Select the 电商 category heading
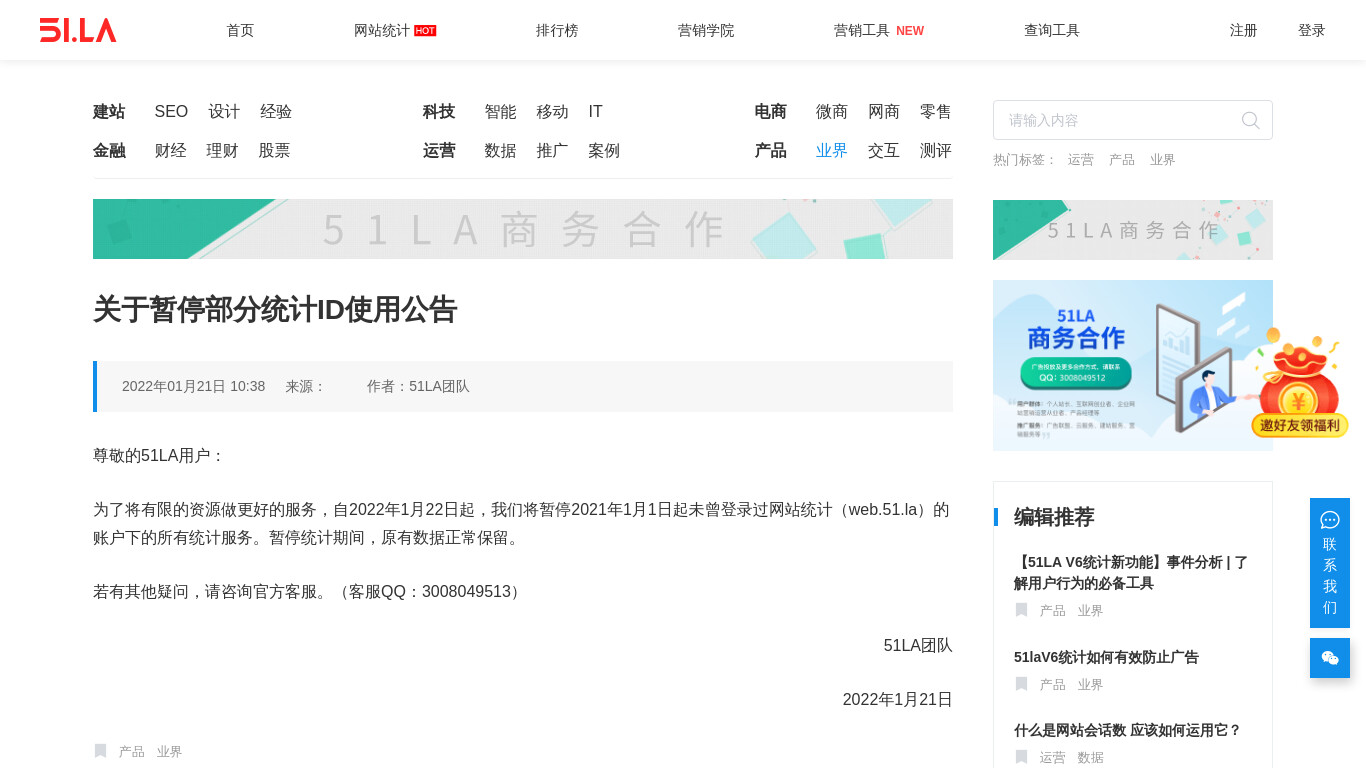Viewport: 1366px width, 768px height. 770,112
